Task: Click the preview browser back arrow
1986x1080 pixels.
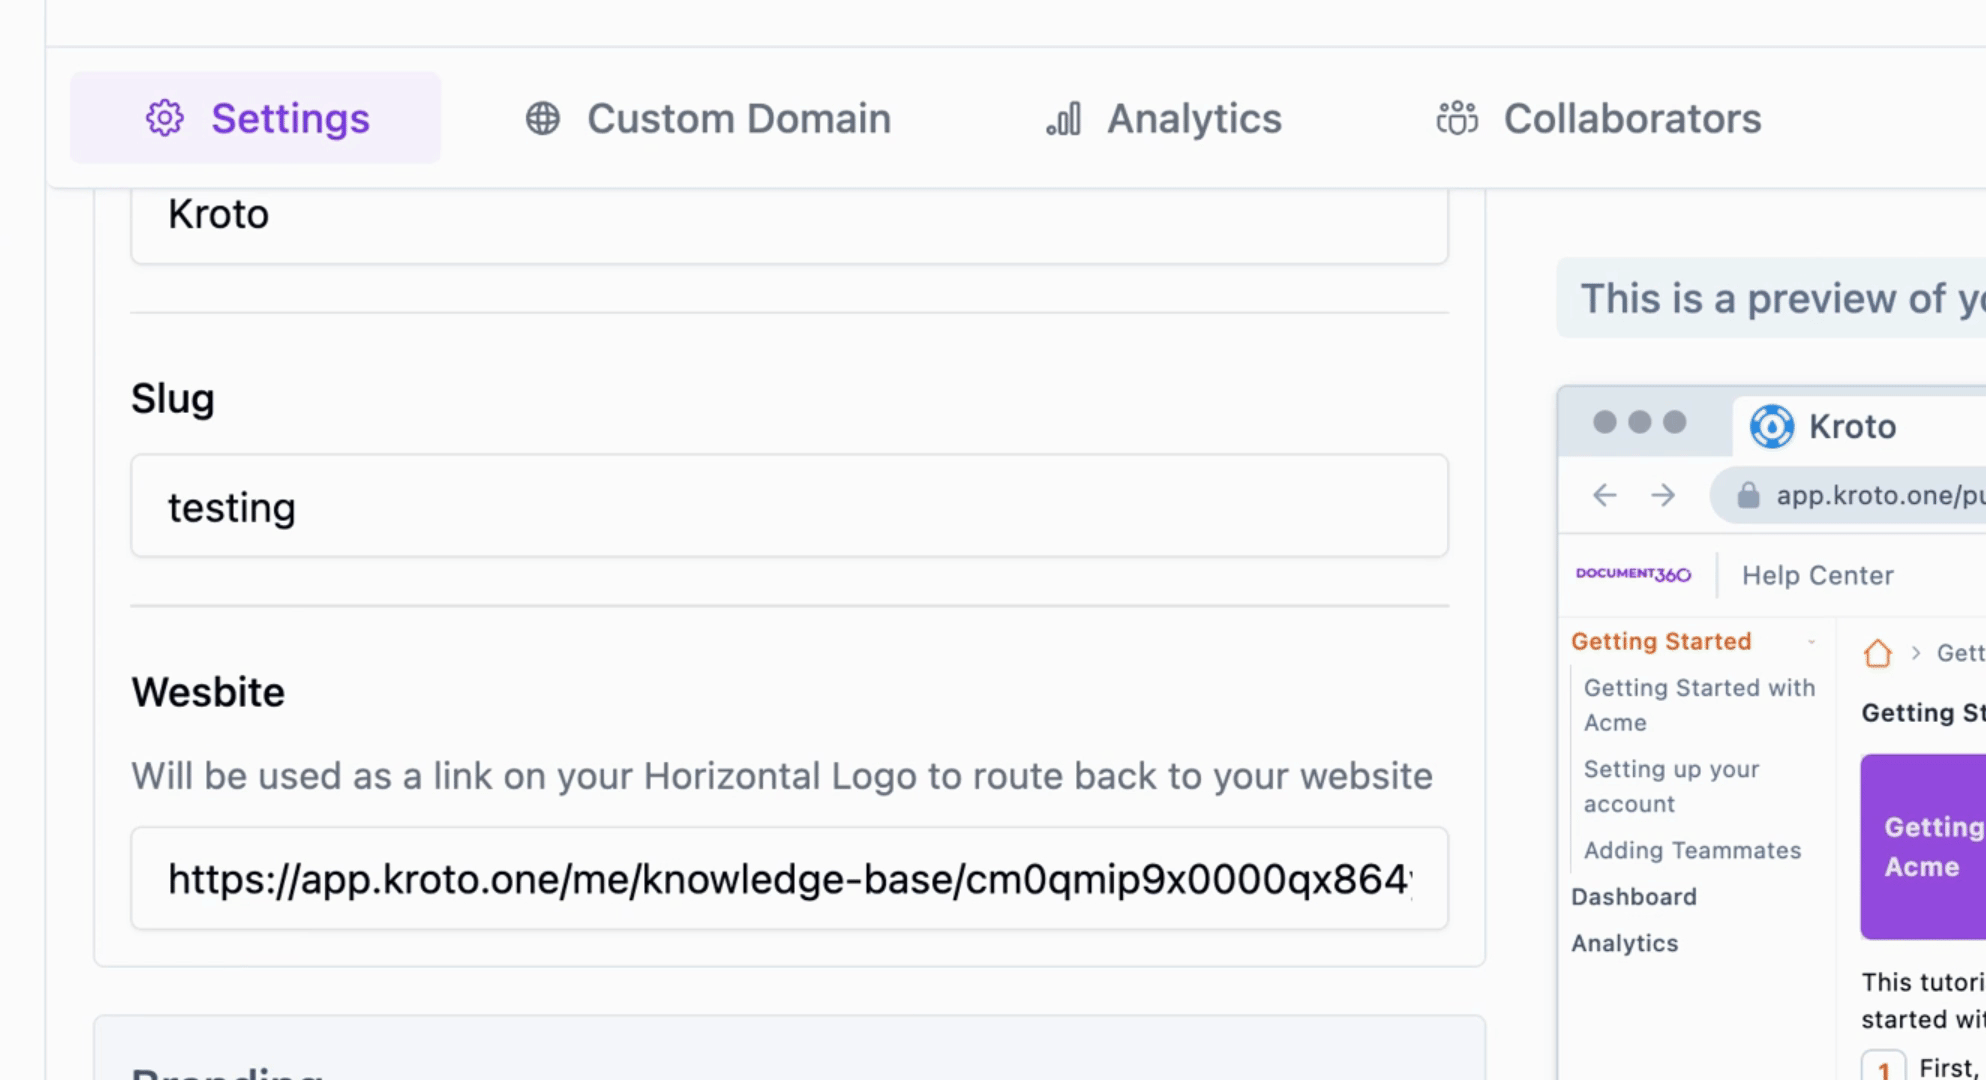Action: [1604, 495]
